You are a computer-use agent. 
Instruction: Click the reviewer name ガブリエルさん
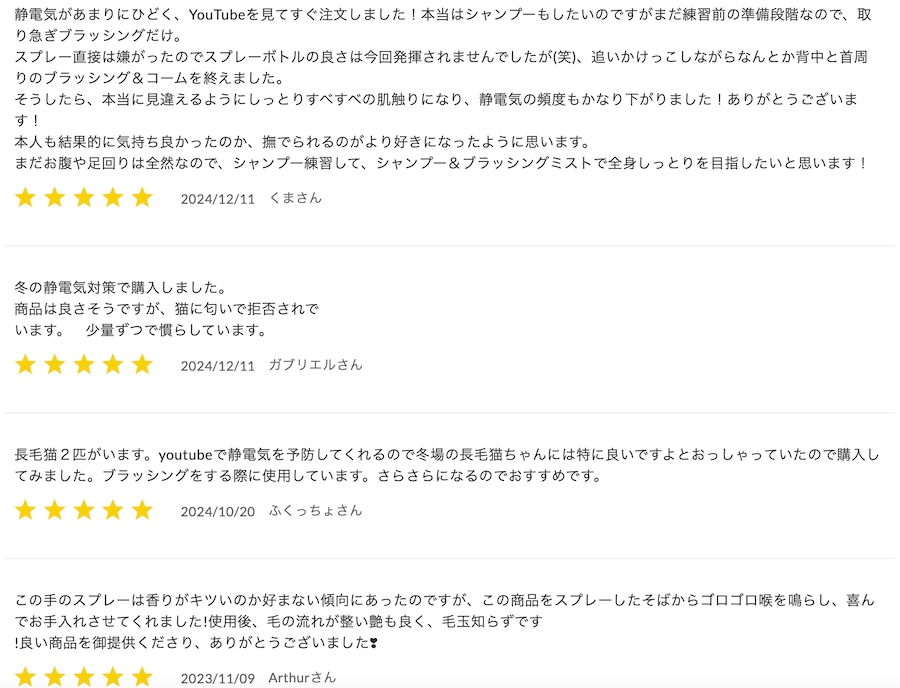316,366
